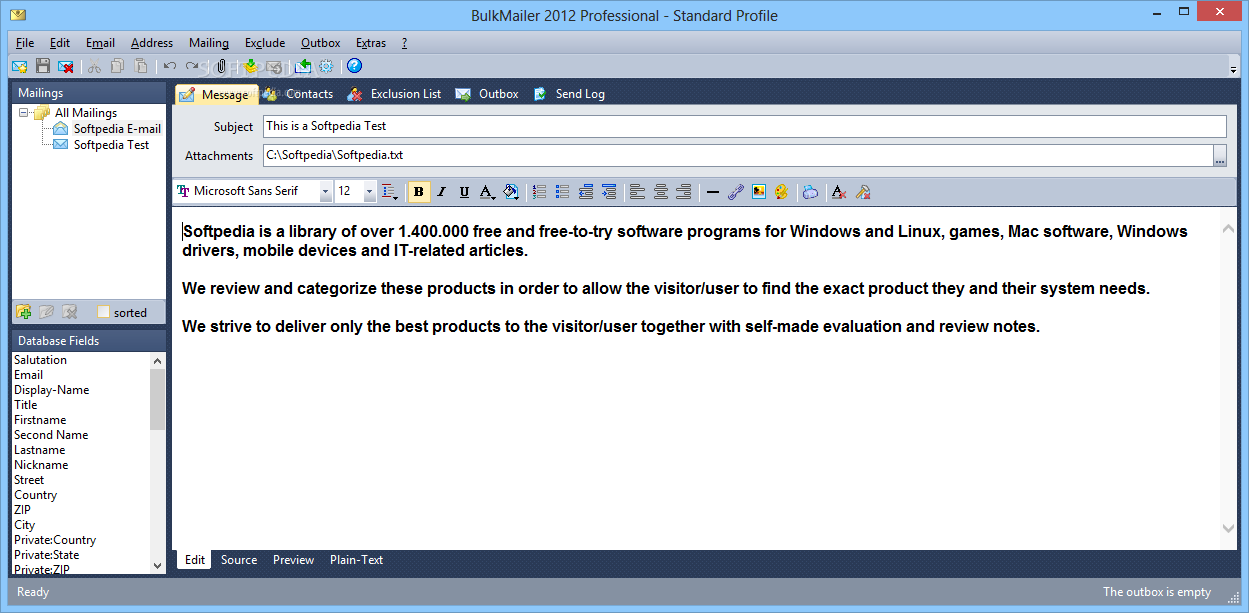Insert a hyperlink using the chain icon
The height and width of the screenshot is (613, 1249).
736,192
